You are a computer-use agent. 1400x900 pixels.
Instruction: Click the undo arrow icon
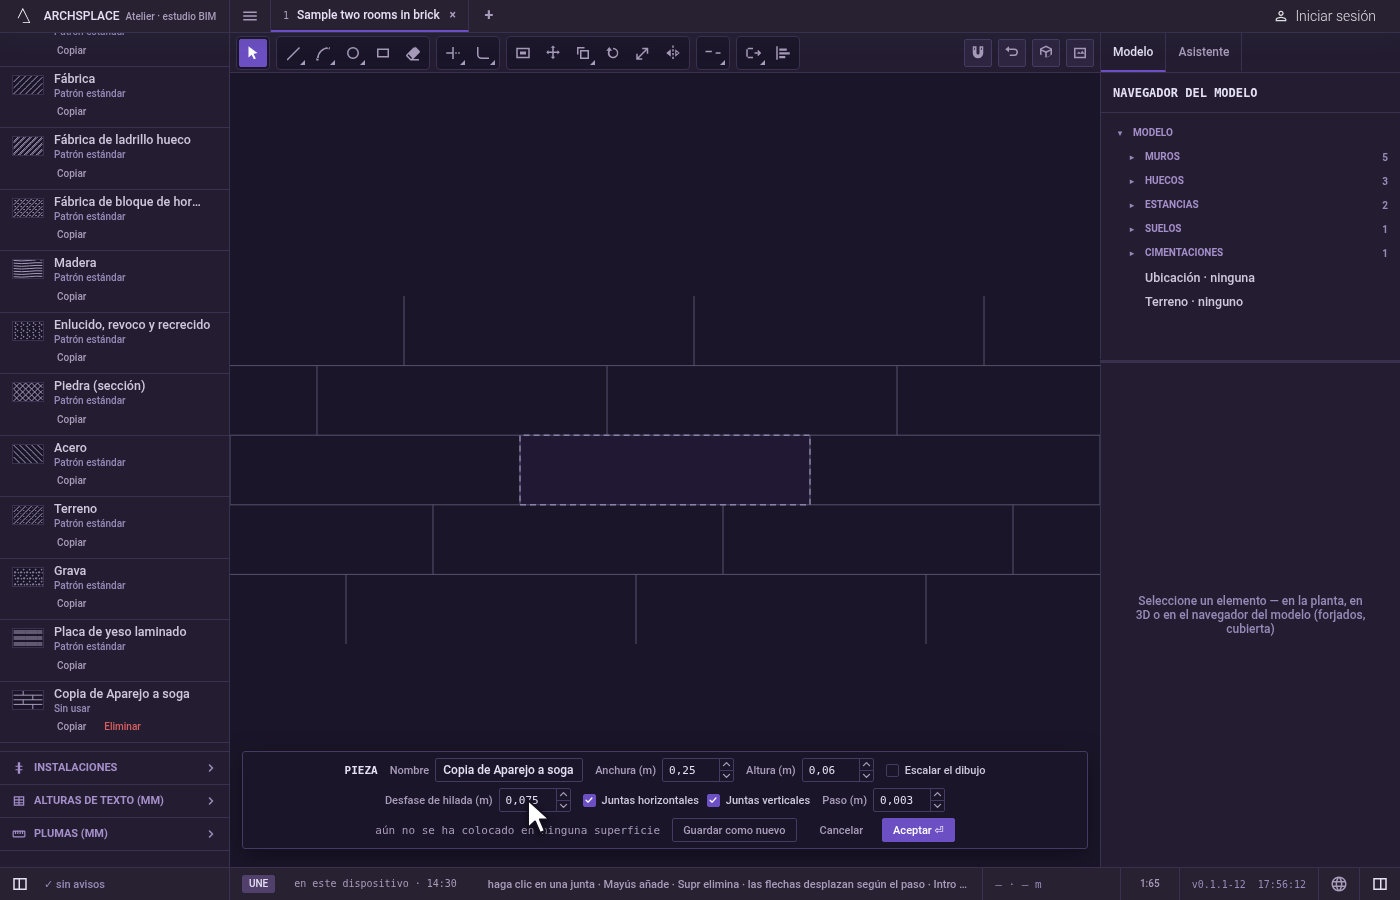pos(1012,53)
